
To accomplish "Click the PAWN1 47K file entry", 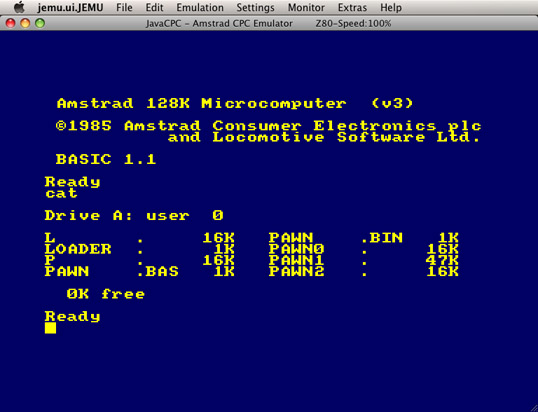I will [x=364, y=260].
